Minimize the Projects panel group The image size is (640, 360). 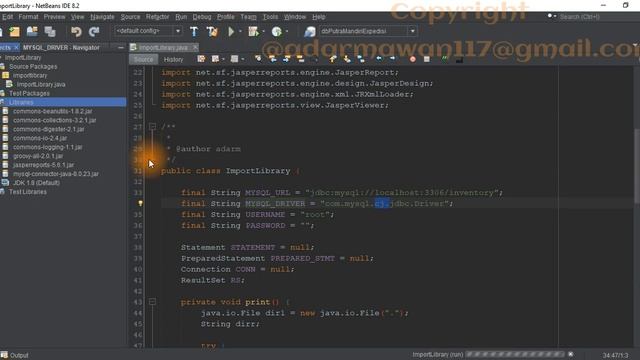coord(120,48)
